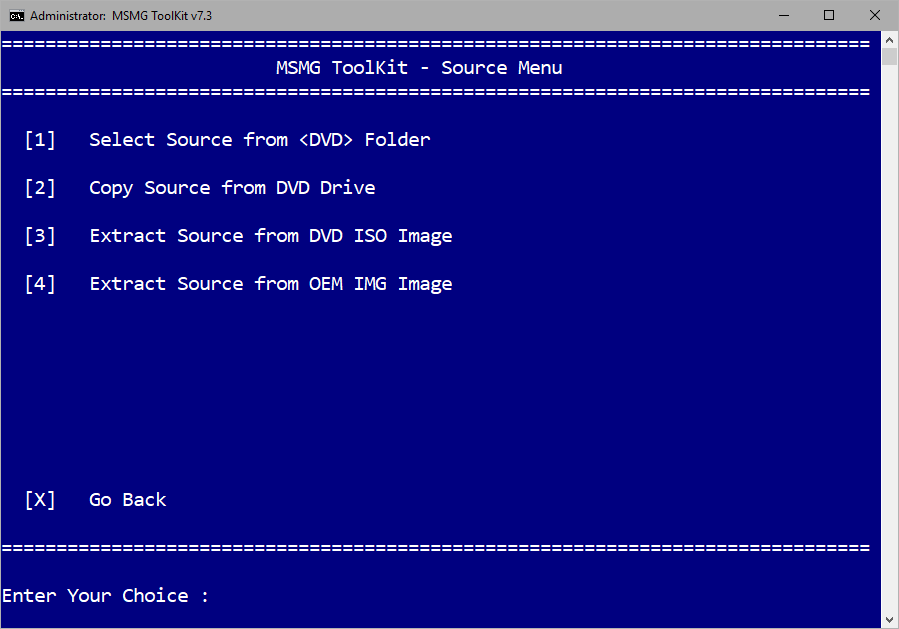Click 'Extract Source from OEM IMG Image' line
This screenshot has width=899, height=629.
271,284
